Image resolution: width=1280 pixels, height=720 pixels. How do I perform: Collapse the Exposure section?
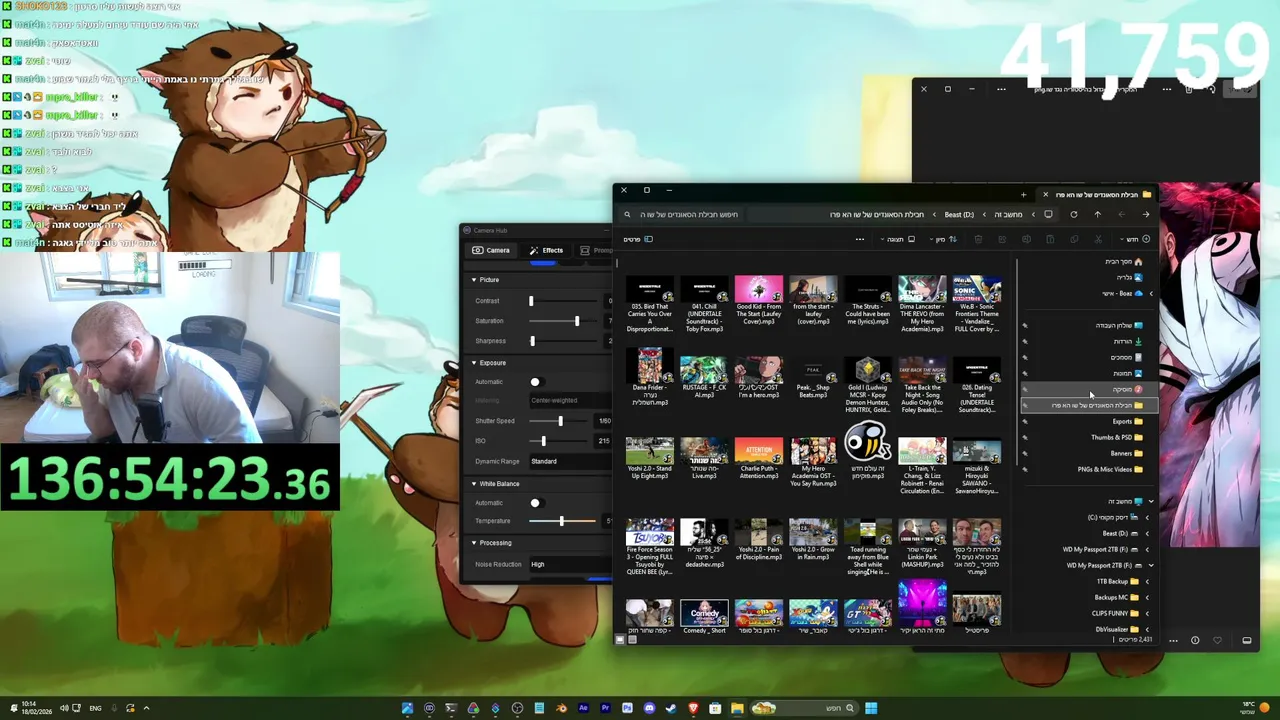tap(474, 363)
